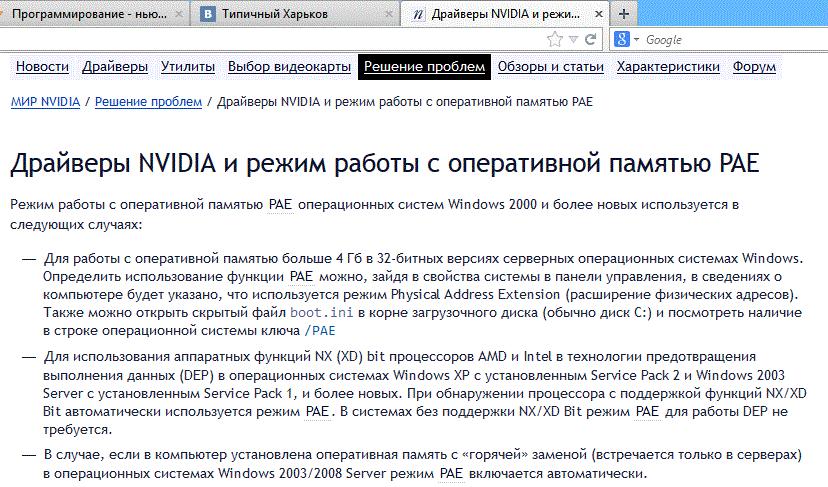The height and width of the screenshot is (487, 828).
Task: Click the PAE abbreviation in the intro paragraph
Action: pyautogui.click(x=280, y=204)
